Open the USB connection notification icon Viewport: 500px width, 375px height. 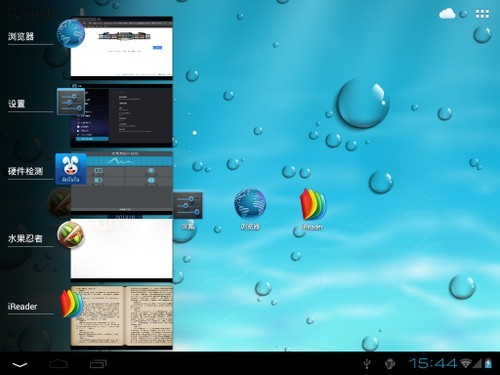tap(367, 364)
